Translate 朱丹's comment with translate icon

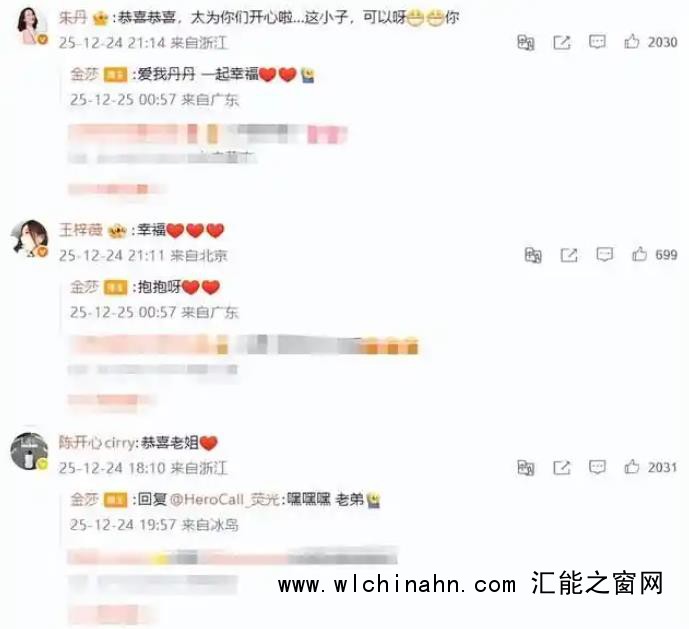(x=526, y=43)
